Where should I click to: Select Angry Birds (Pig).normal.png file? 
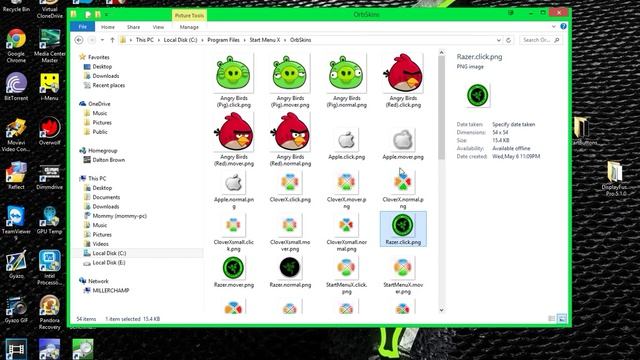[x=346, y=81]
